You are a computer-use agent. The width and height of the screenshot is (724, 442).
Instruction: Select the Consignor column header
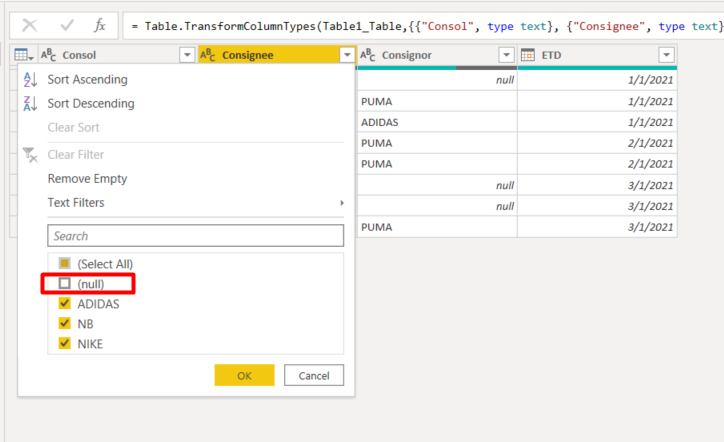point(437,55)
